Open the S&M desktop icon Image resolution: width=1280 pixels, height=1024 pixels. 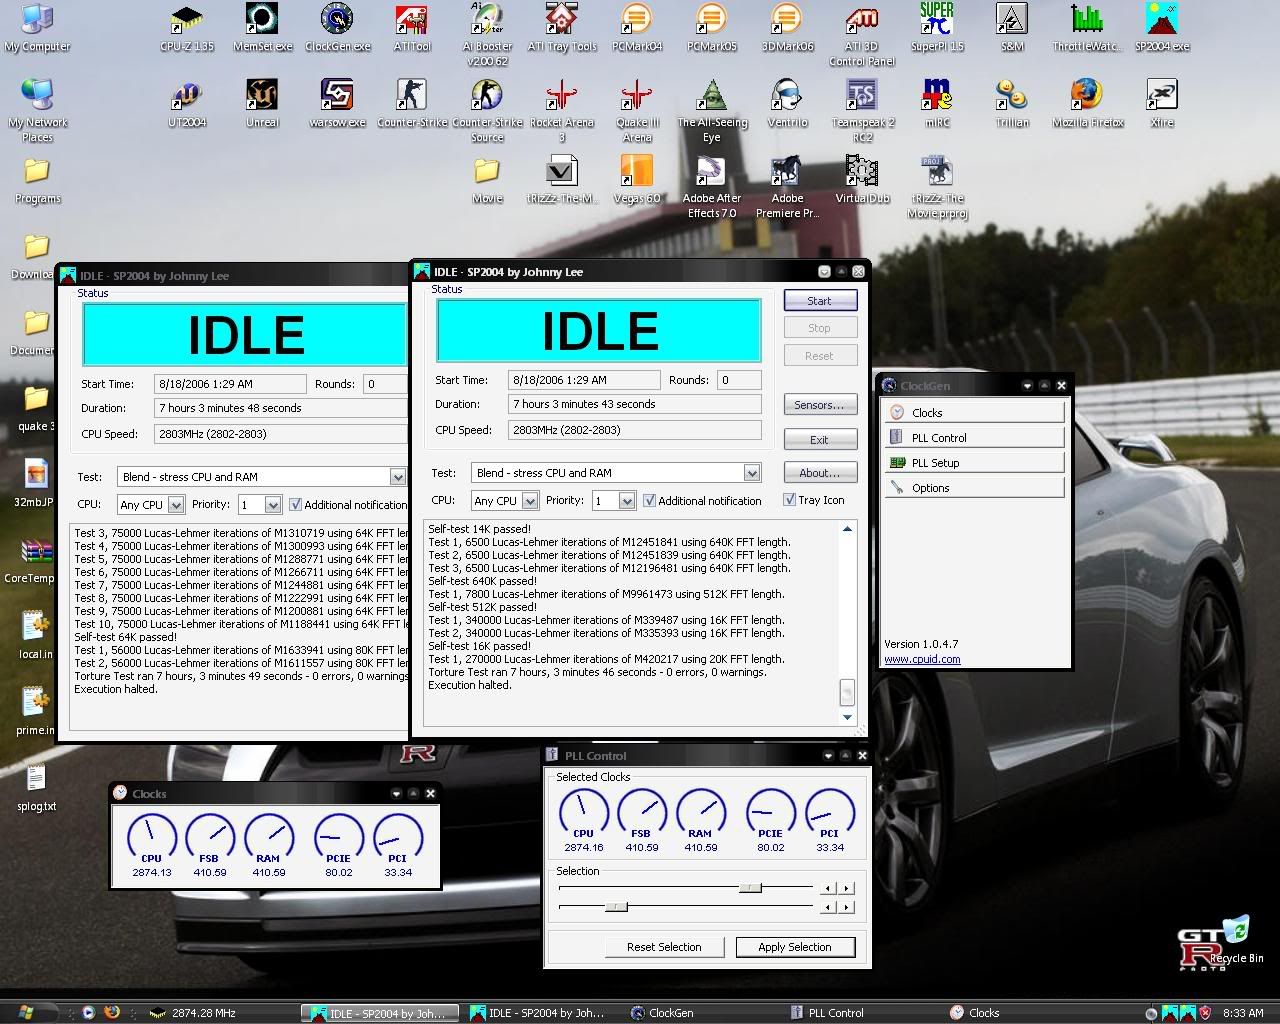(x=1012, y=27)
